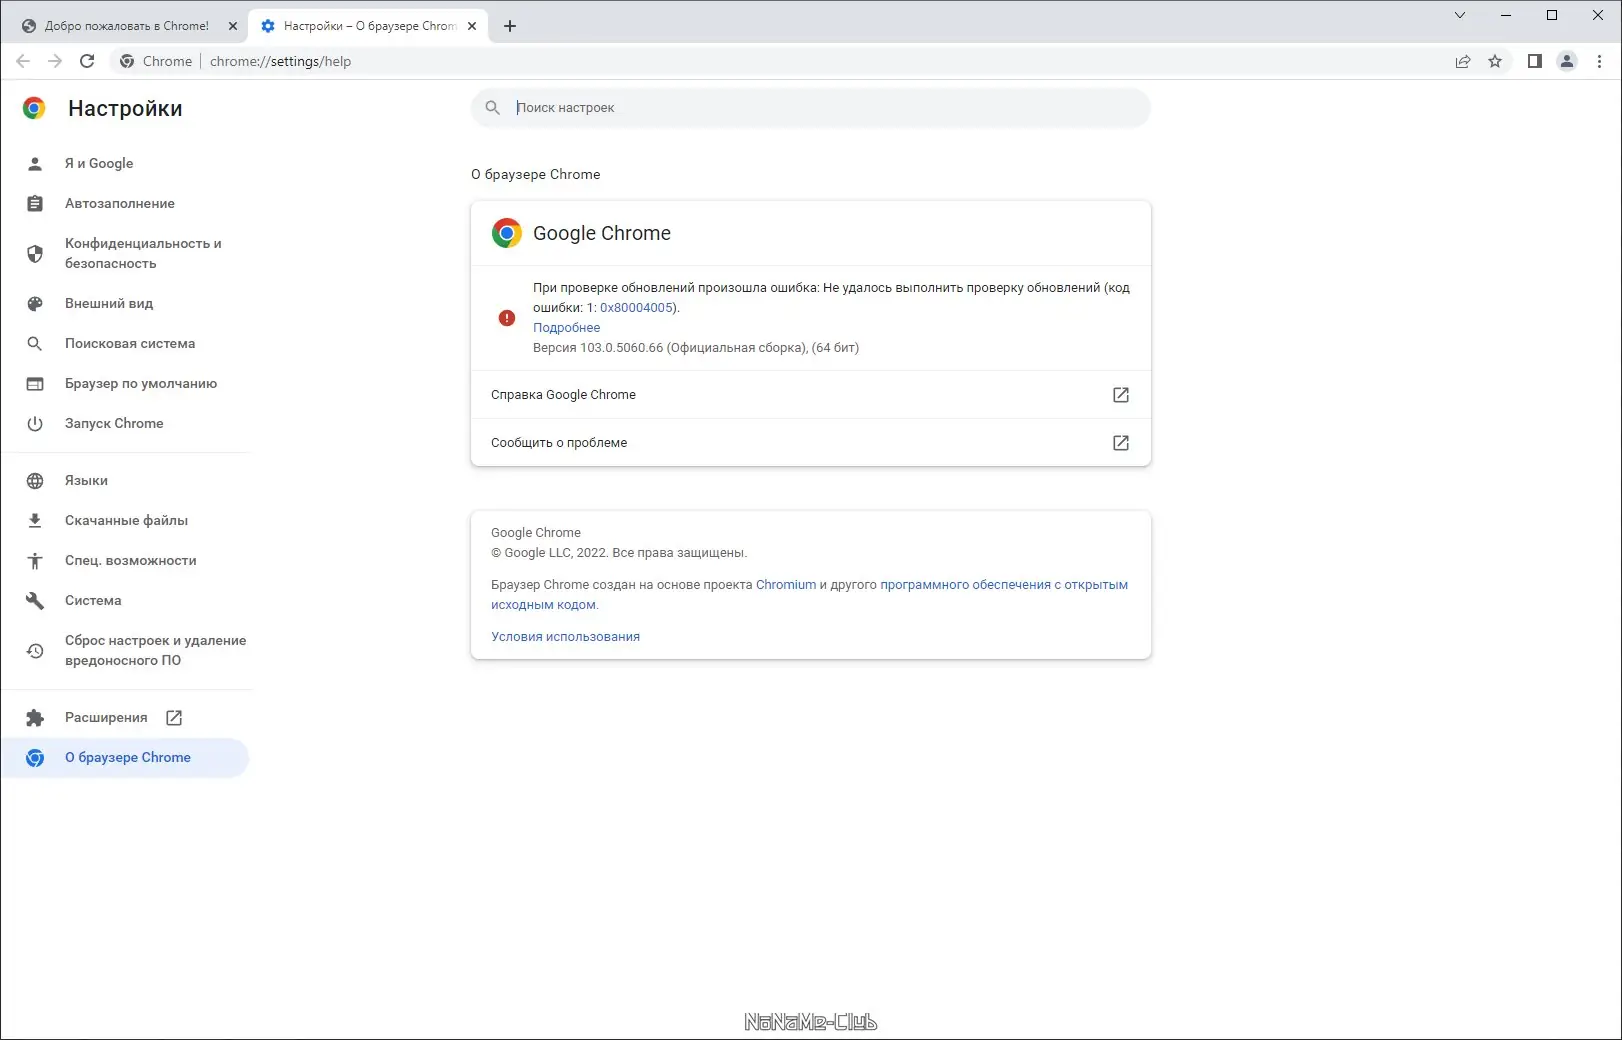
Task: Expand the tab search chevron in title bar
Action: click(1460, 15)
